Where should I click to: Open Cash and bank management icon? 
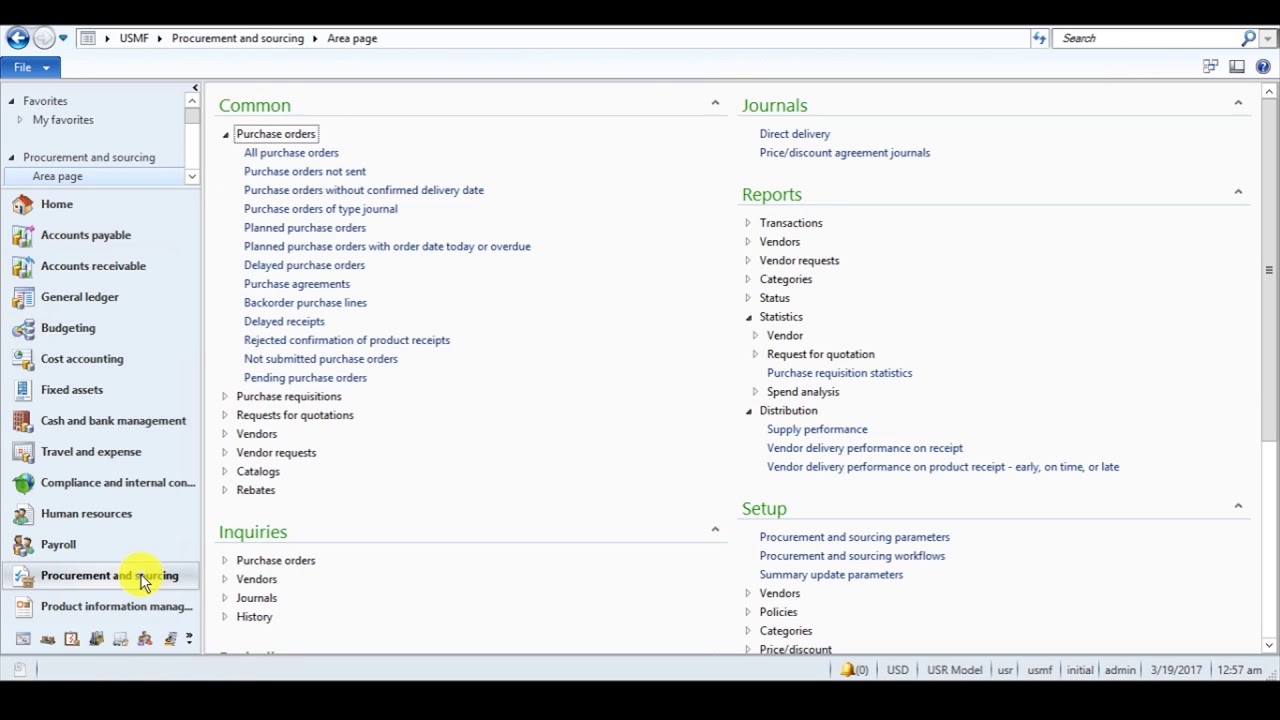(x=23, y=421)
